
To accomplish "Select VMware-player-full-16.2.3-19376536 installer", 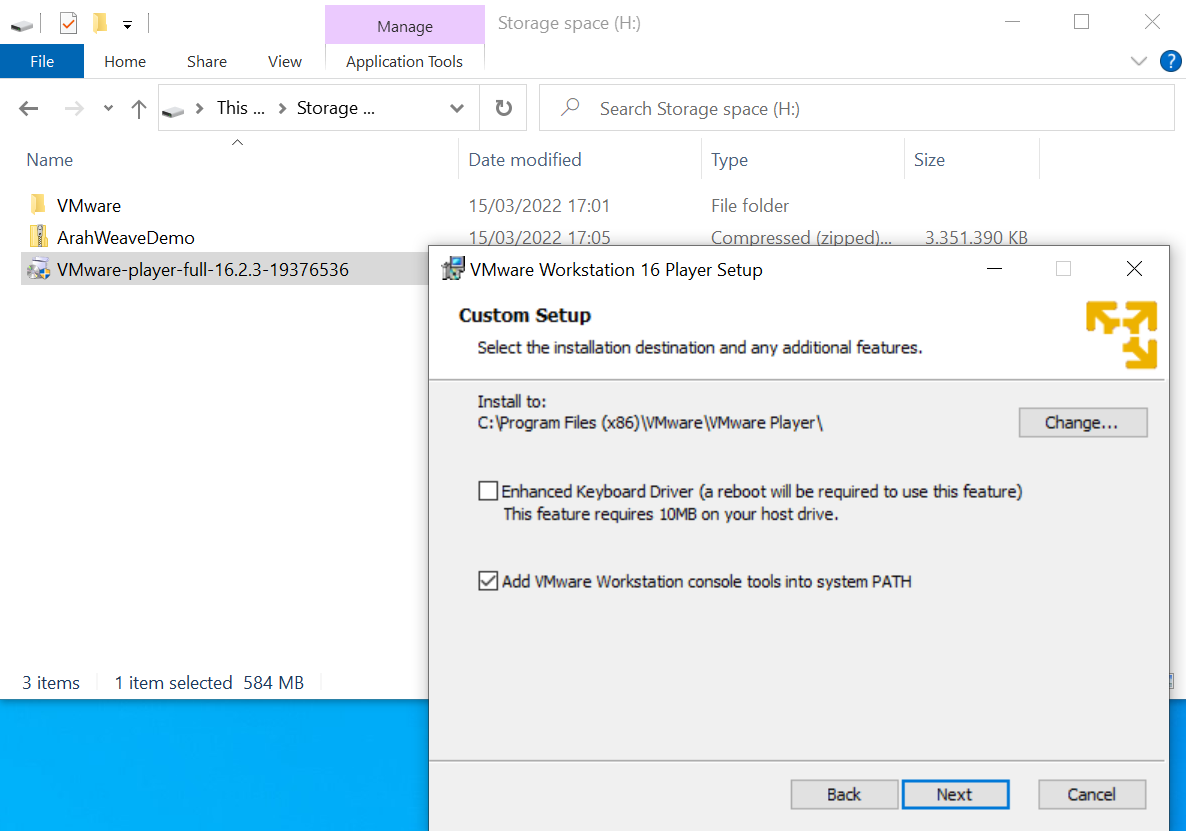I will pyautogui.click(x=203, y=270).
